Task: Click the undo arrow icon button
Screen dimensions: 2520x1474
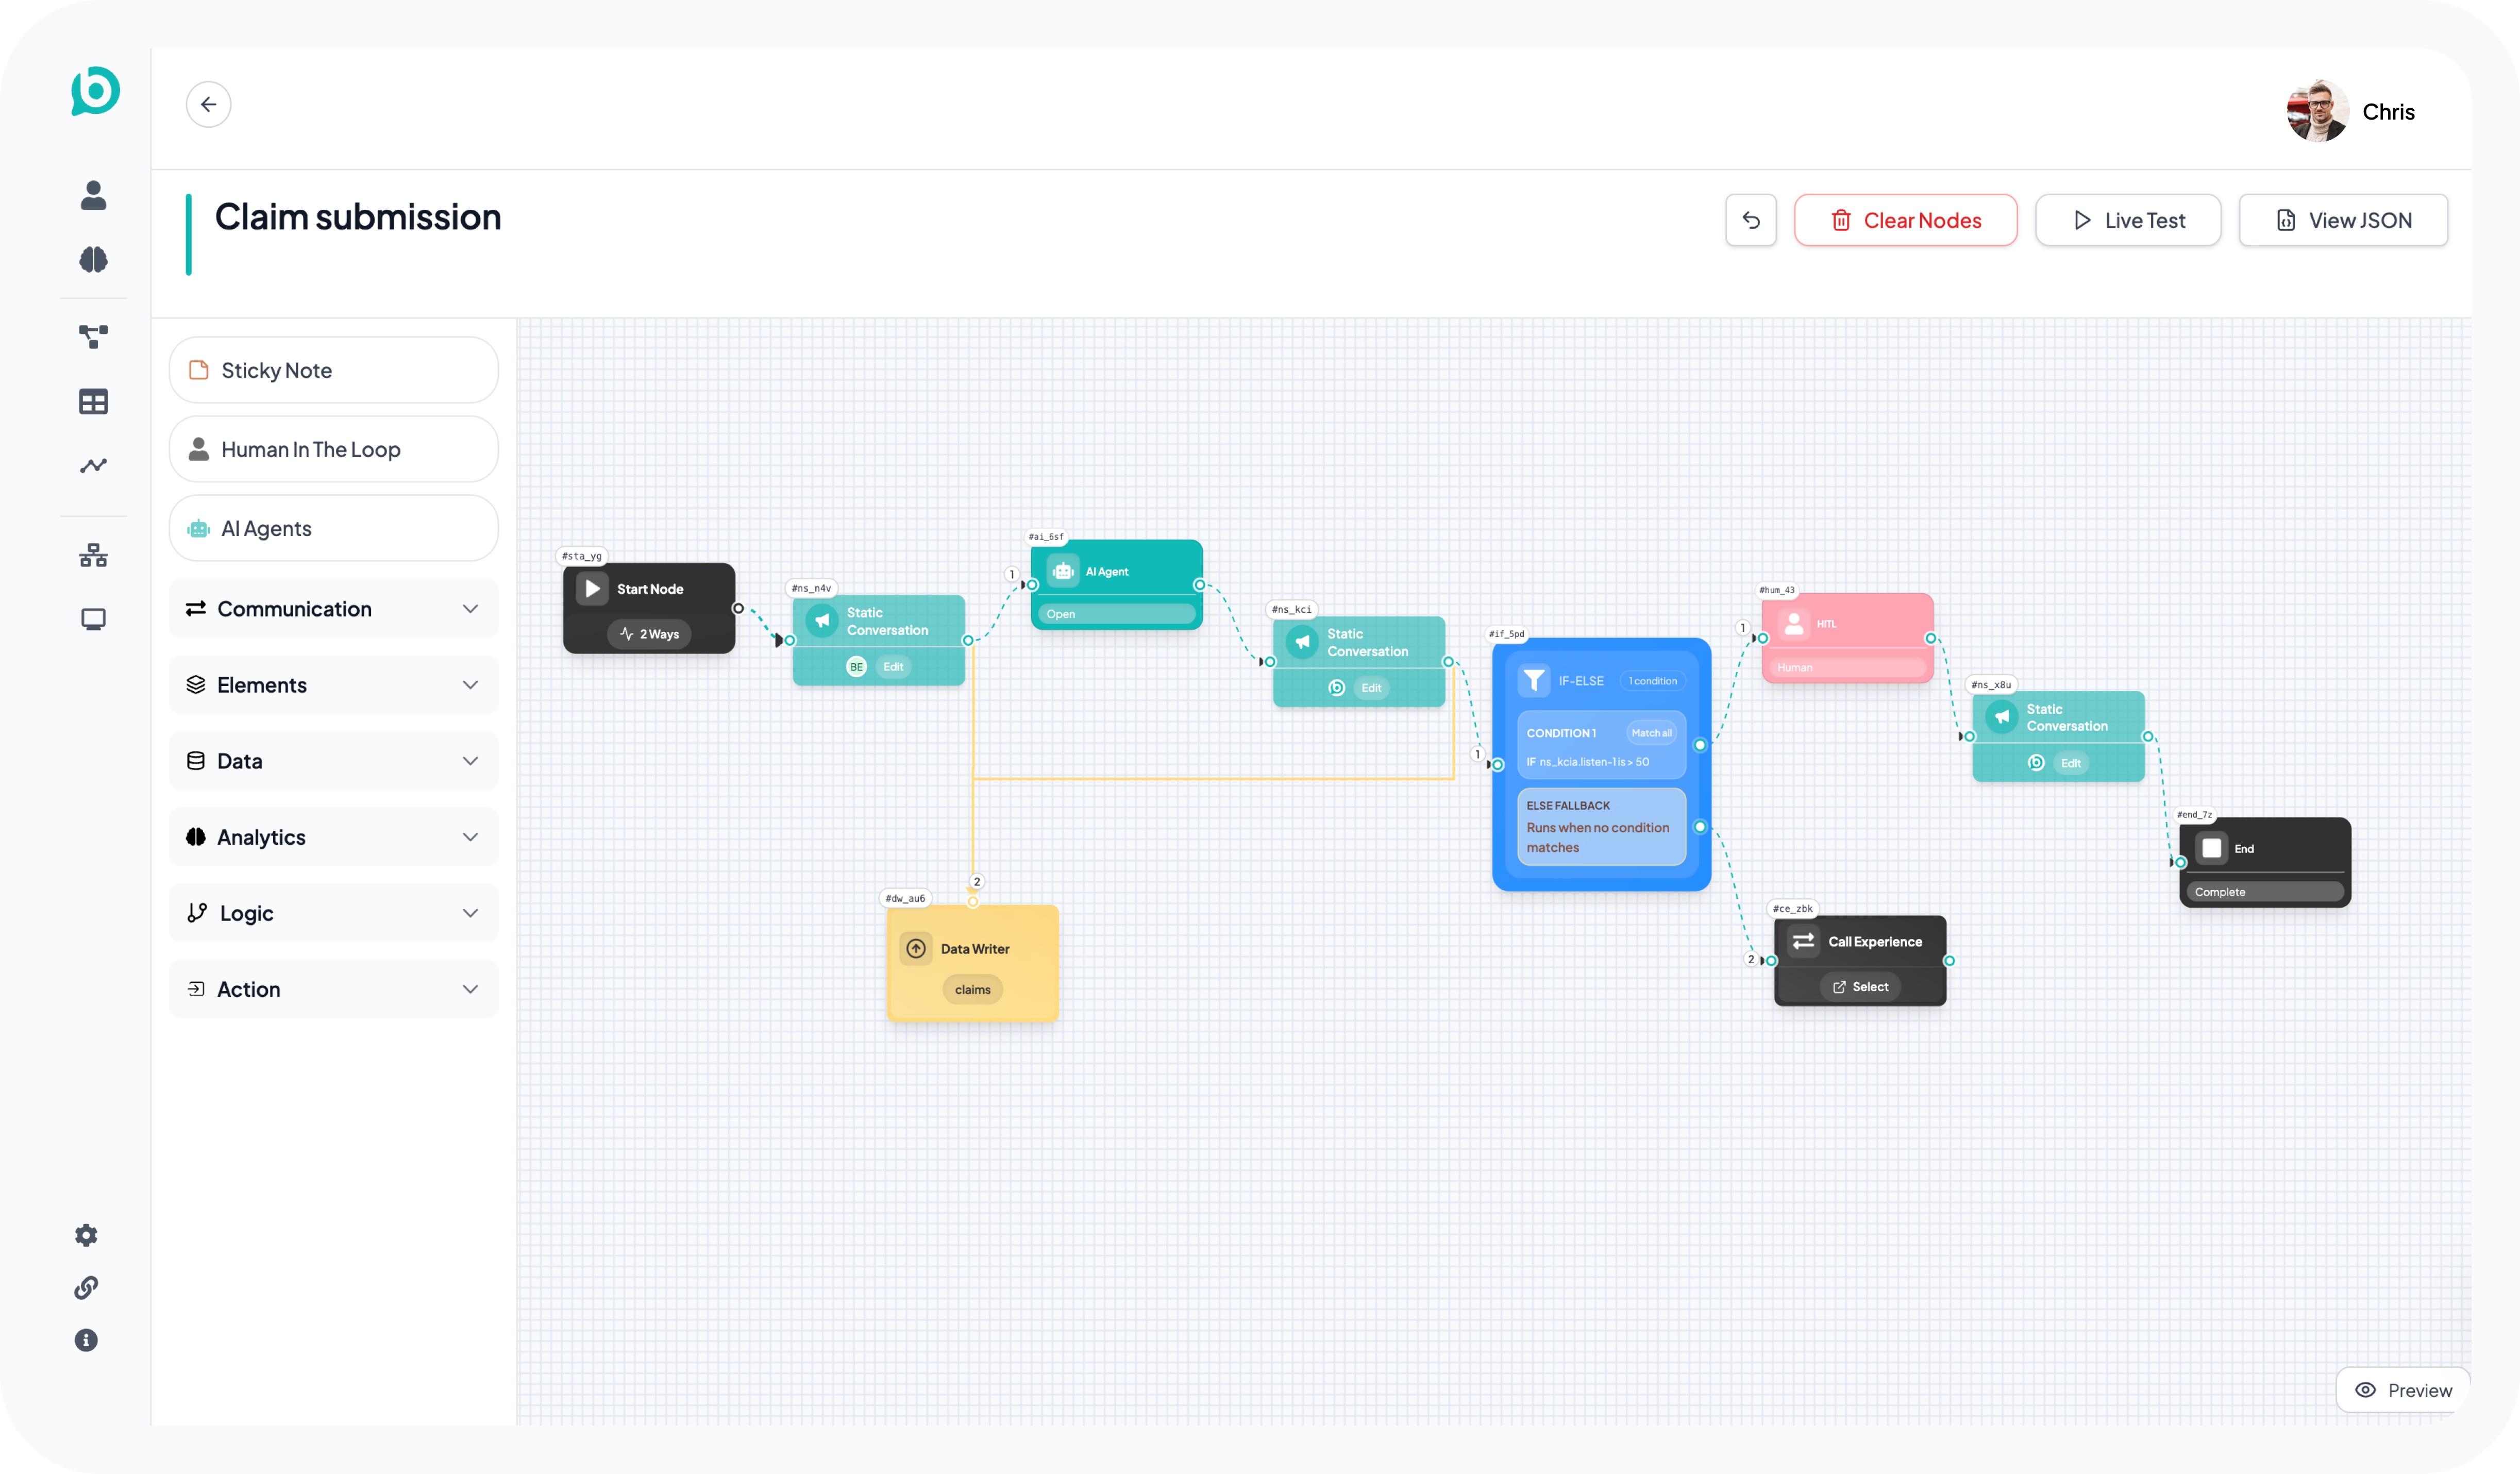Action: tap(1750, 220)
